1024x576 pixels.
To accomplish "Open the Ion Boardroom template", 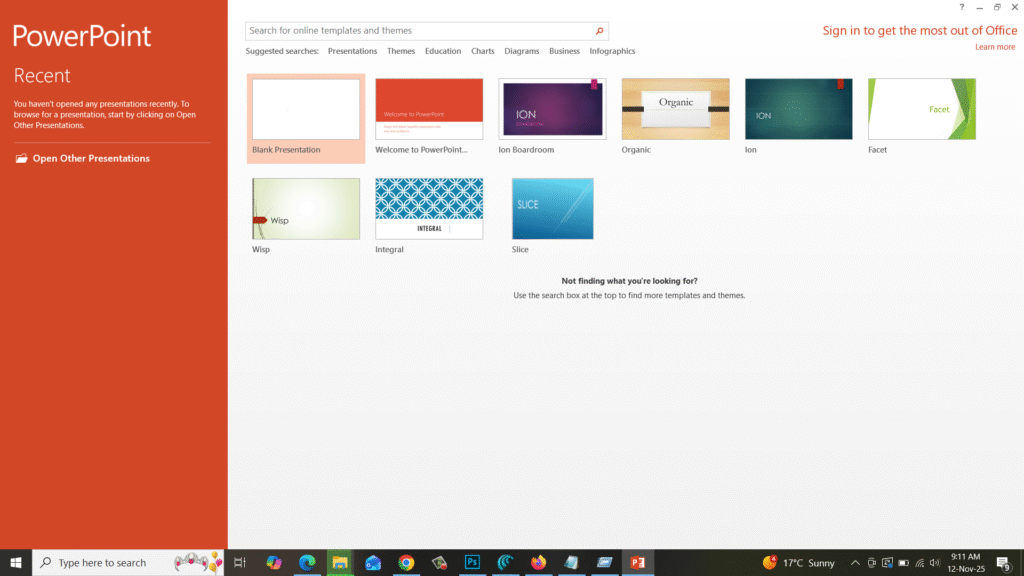I will [552, 108].
